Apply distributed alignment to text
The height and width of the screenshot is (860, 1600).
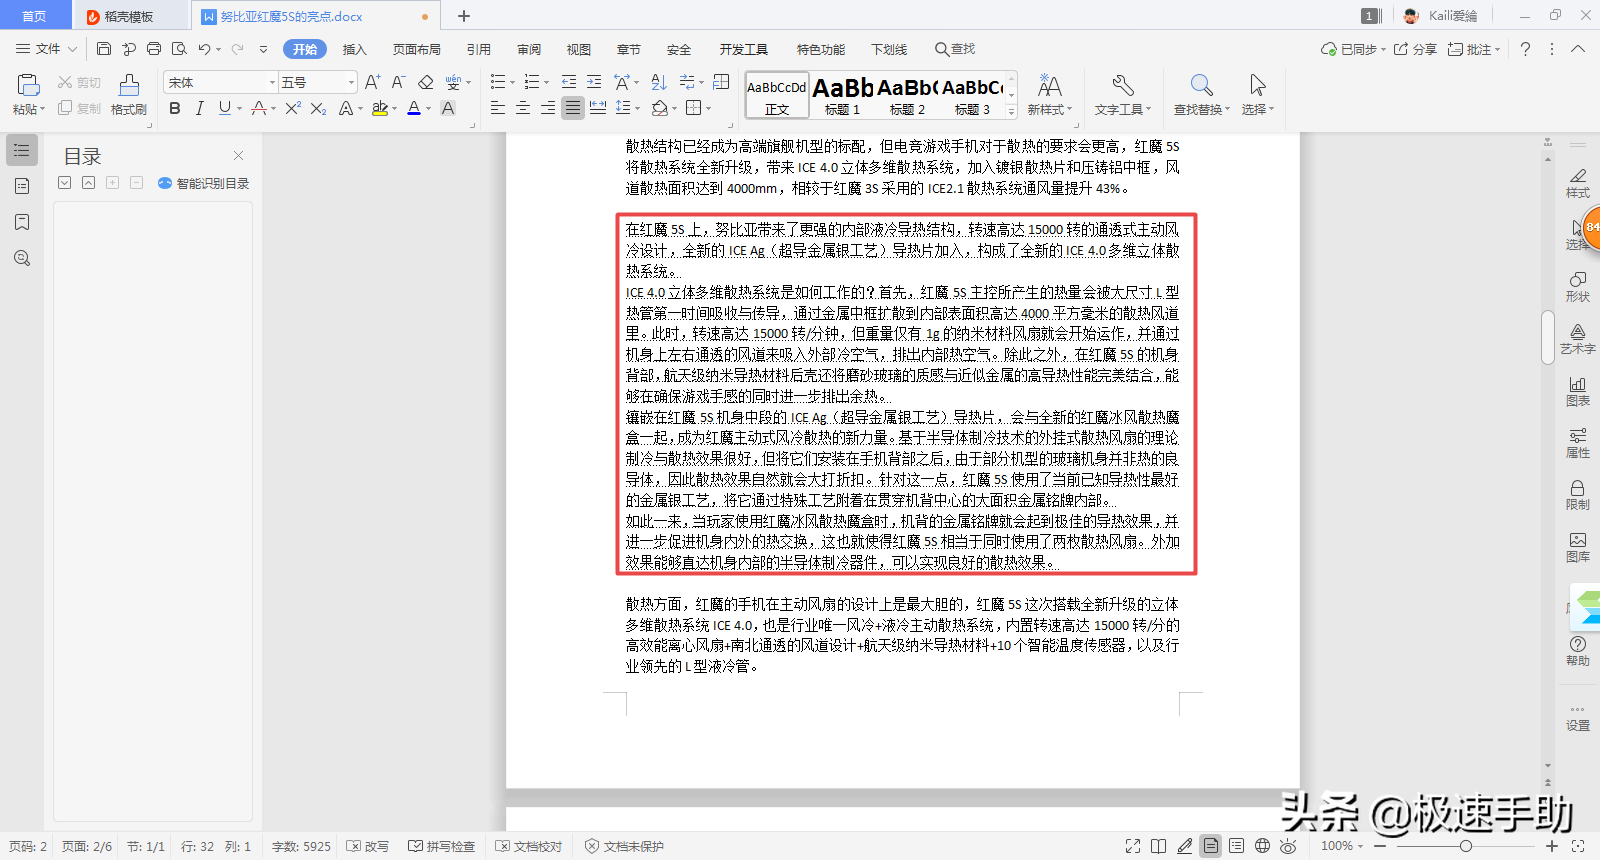point(598,108)
